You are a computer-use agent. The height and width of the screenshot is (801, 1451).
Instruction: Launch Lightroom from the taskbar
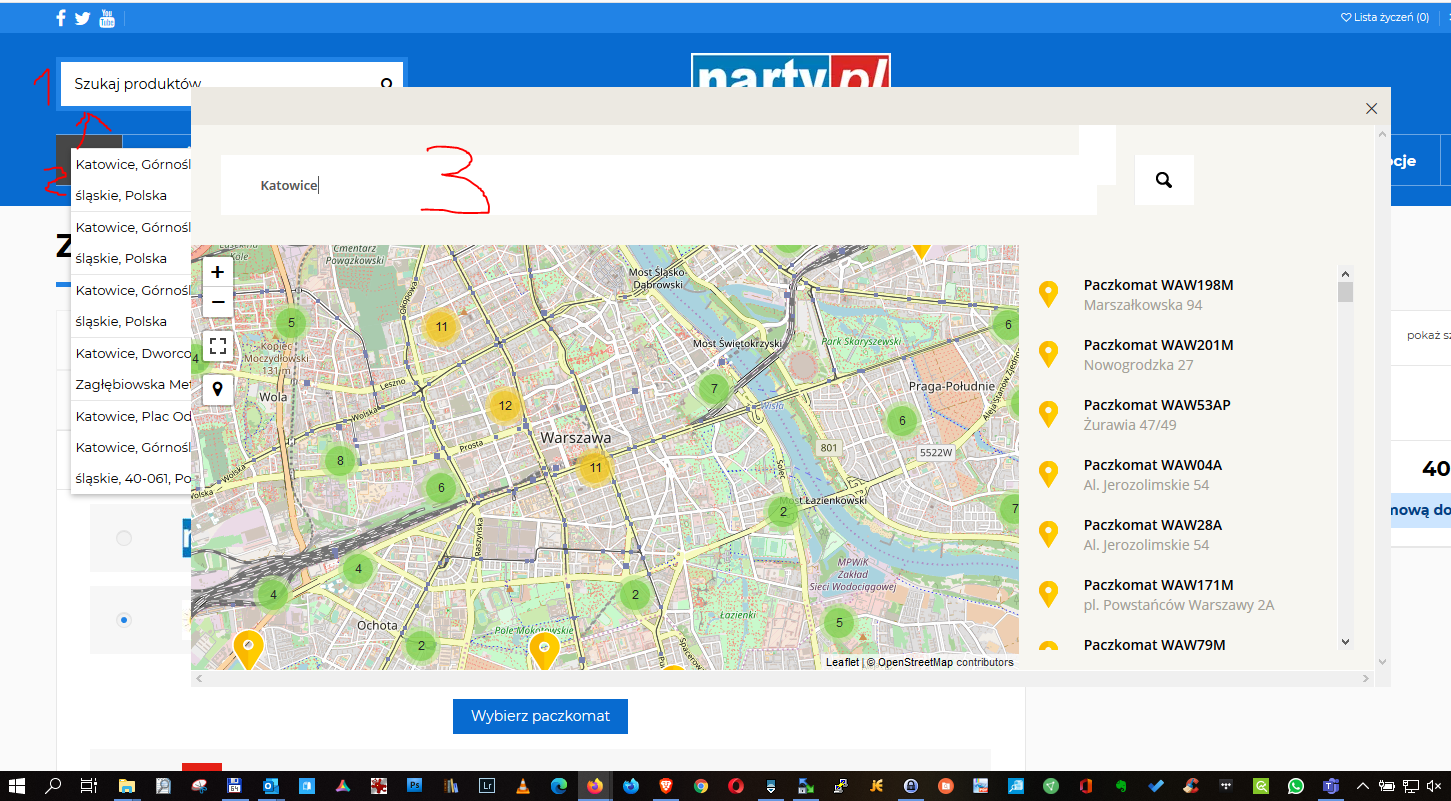[x=487, y=786]
